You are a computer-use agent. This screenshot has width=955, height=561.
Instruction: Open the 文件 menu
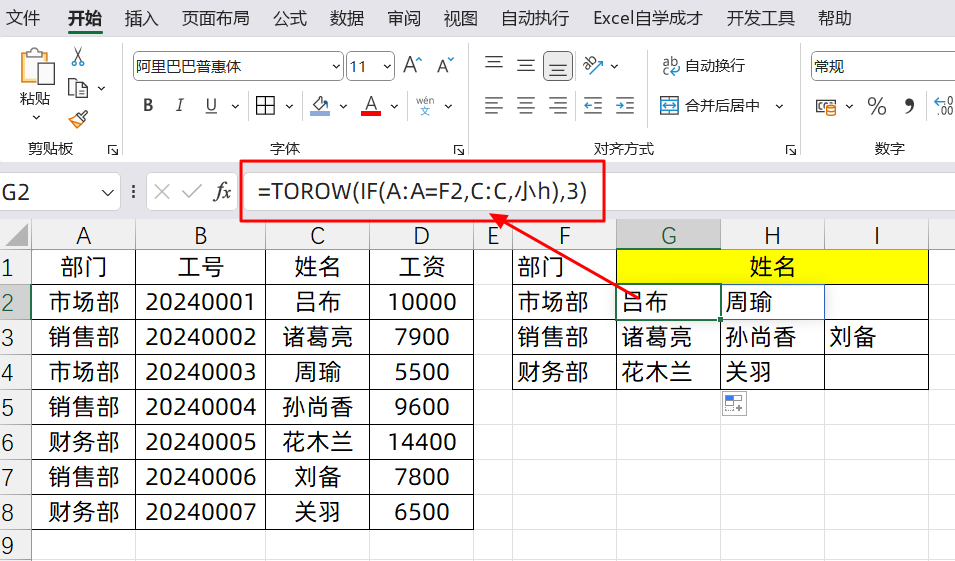point(23,18)
